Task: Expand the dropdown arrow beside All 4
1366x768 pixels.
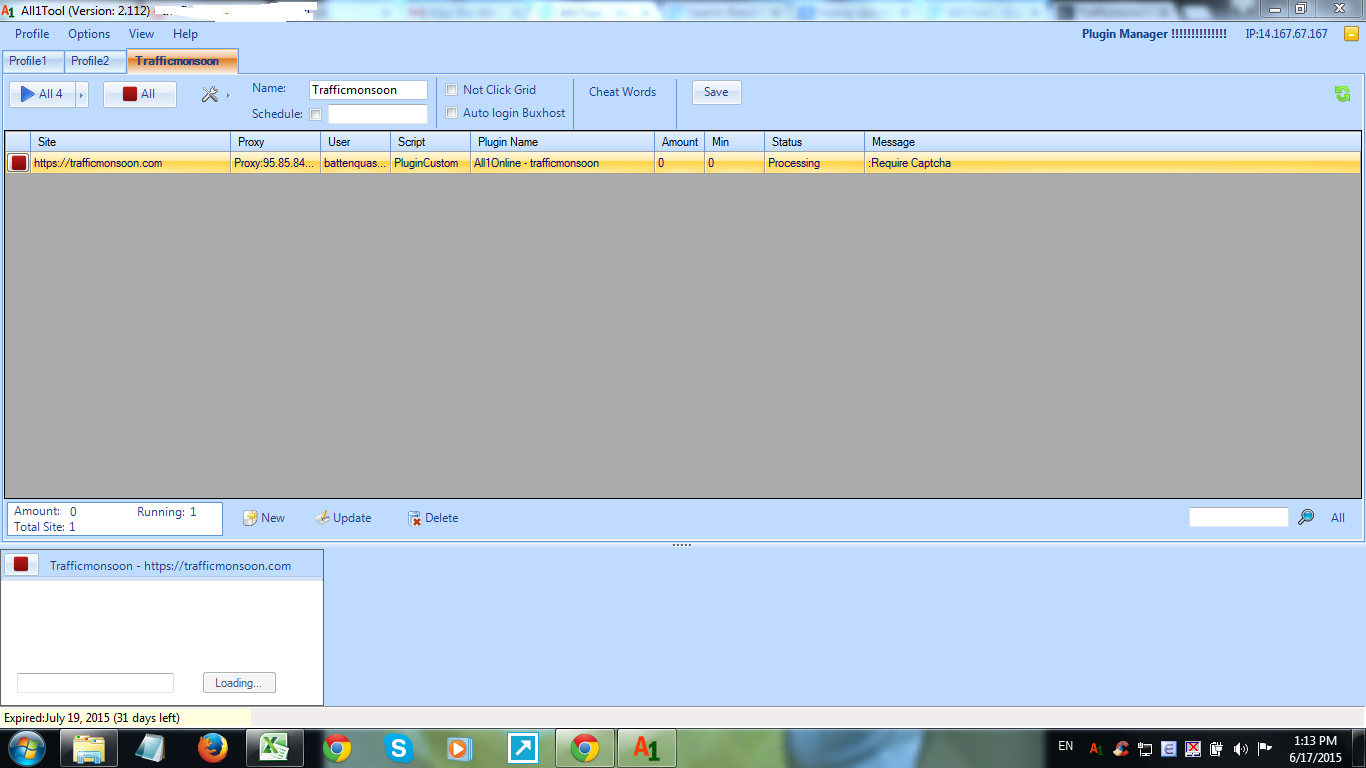Action: [82, 94]
